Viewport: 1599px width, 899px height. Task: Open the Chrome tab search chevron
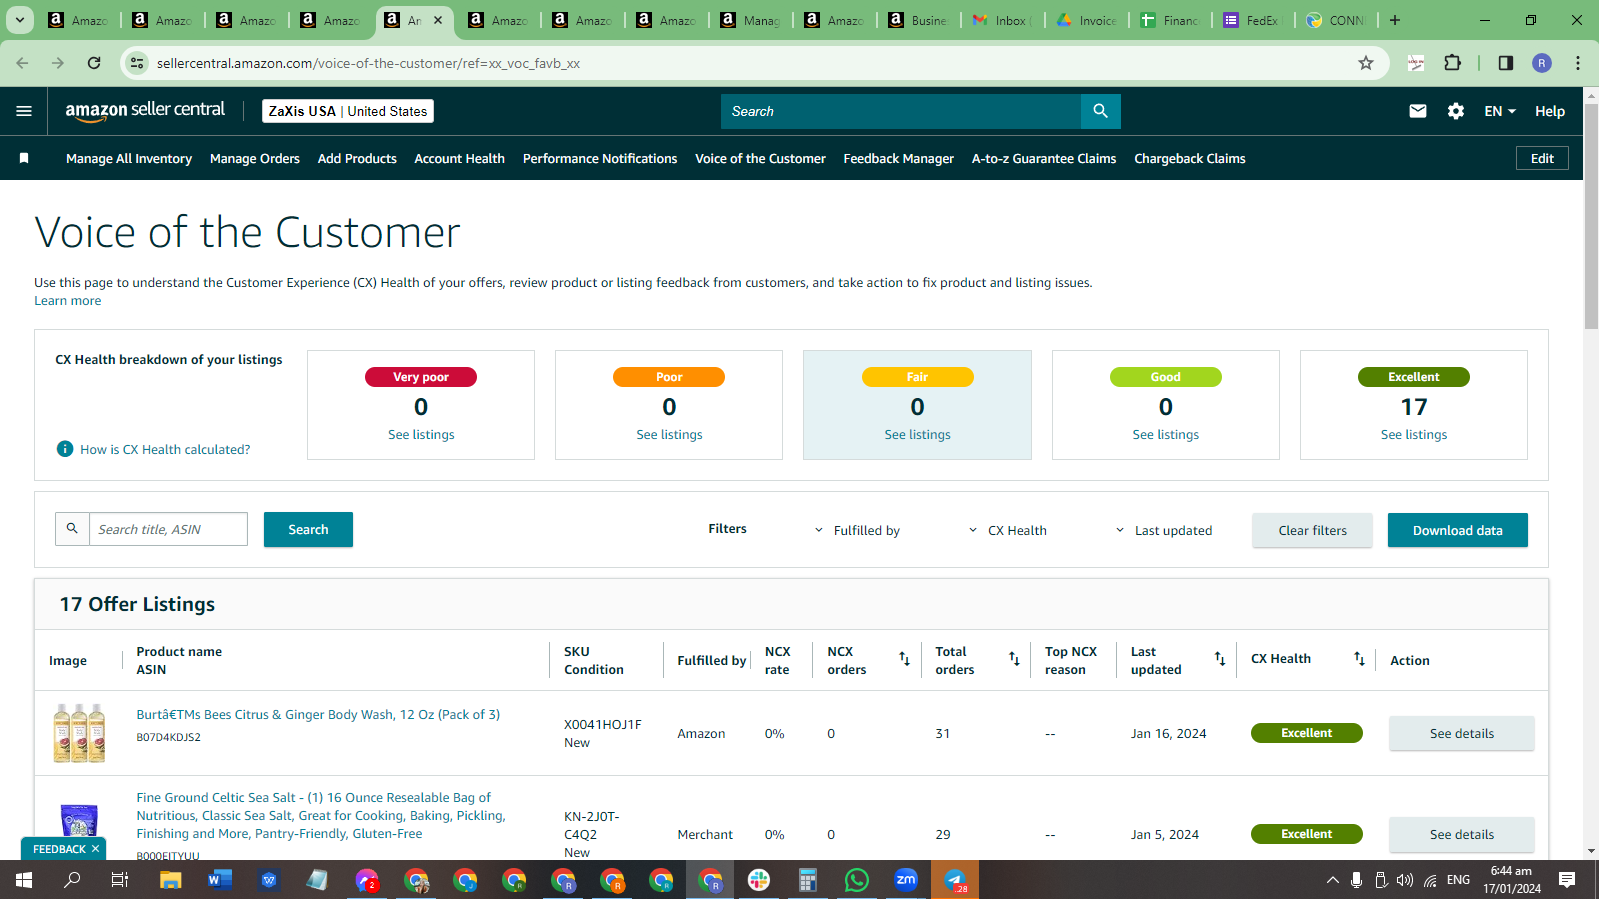coord(20,20)
